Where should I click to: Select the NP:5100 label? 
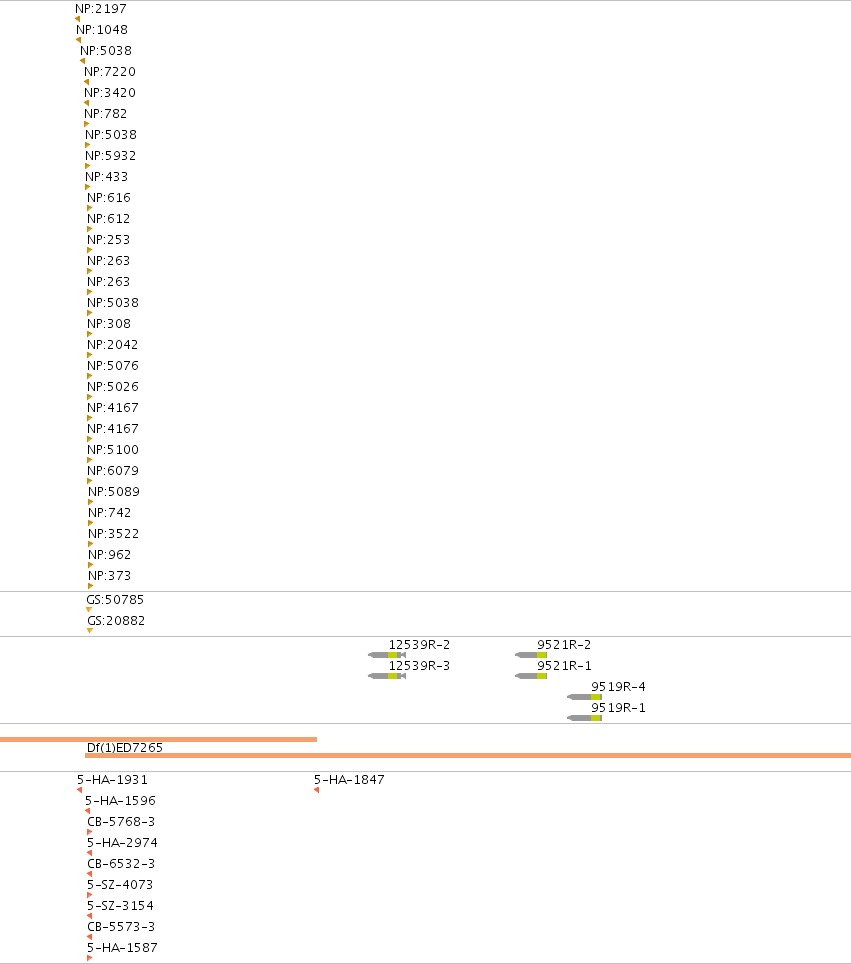click(113, 449)
